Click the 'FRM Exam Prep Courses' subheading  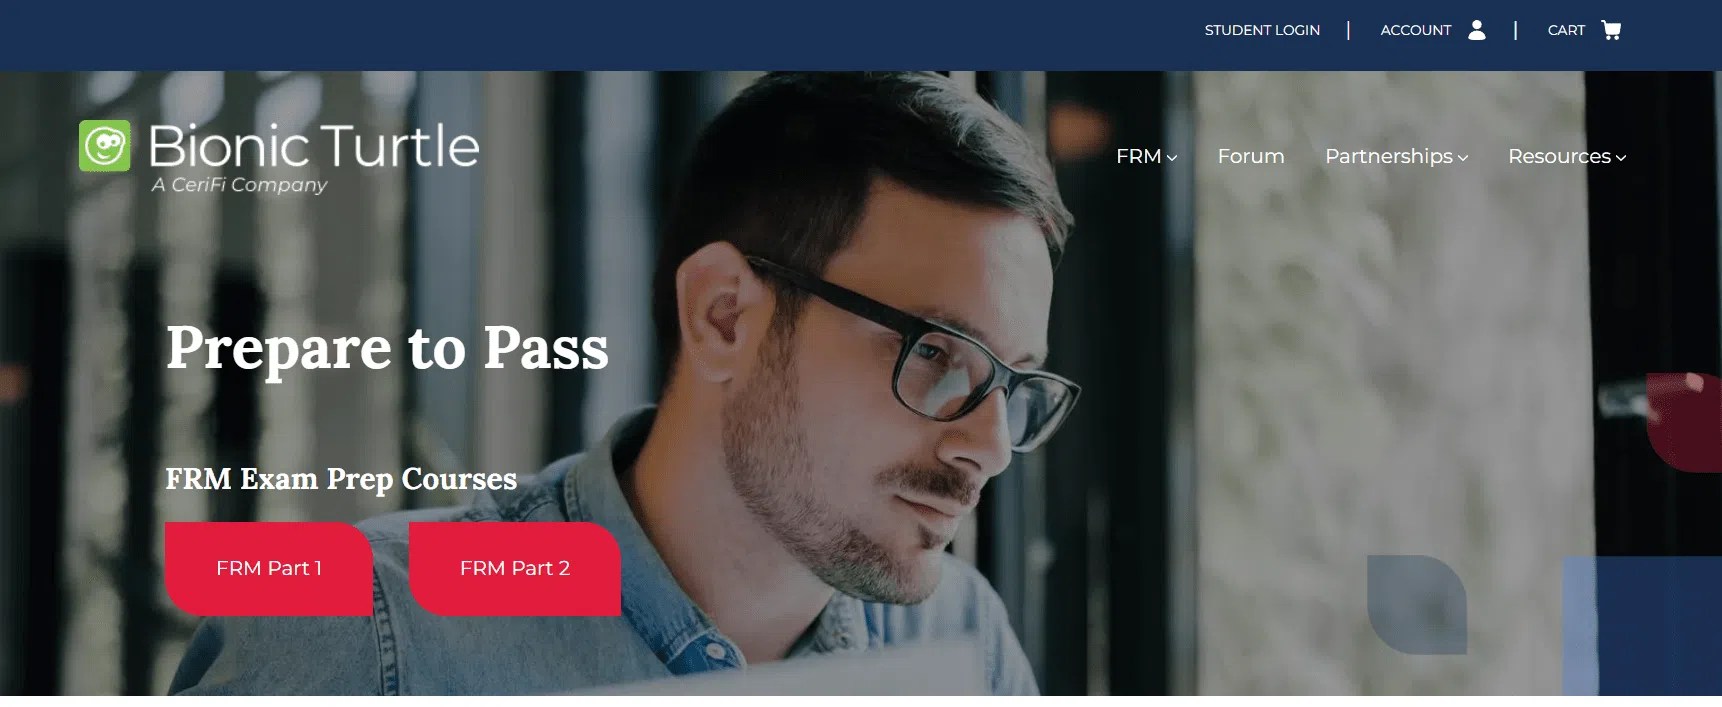(341, 479)
